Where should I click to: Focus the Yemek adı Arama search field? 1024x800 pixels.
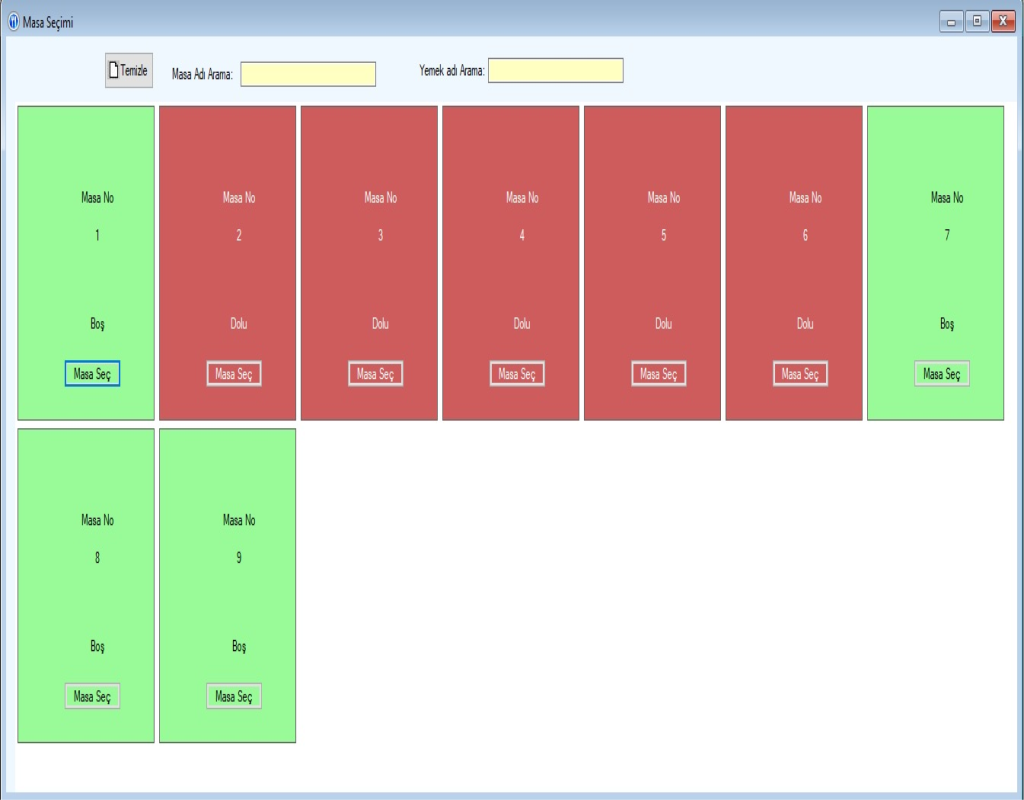(555, 70)
